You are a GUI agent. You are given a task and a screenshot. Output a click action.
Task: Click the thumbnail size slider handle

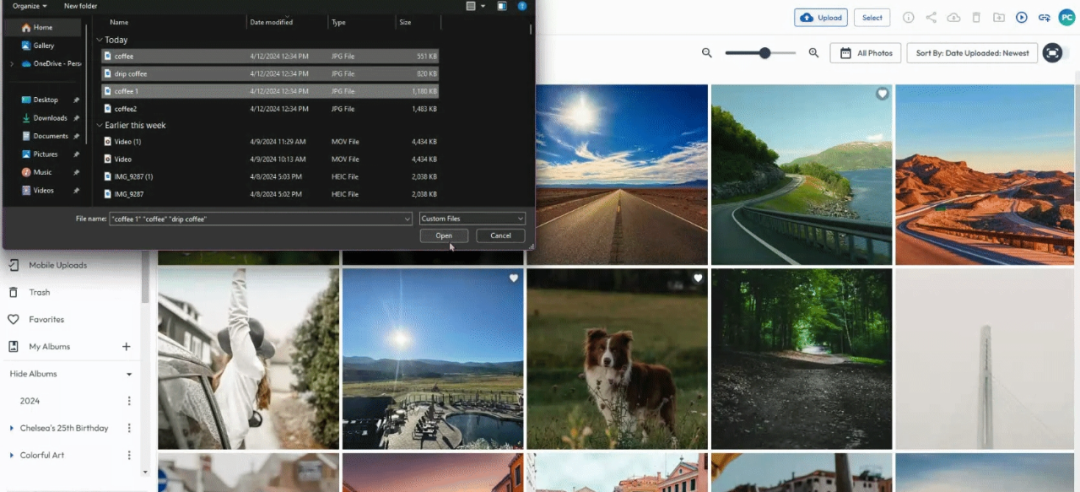[x=765, y=52]
